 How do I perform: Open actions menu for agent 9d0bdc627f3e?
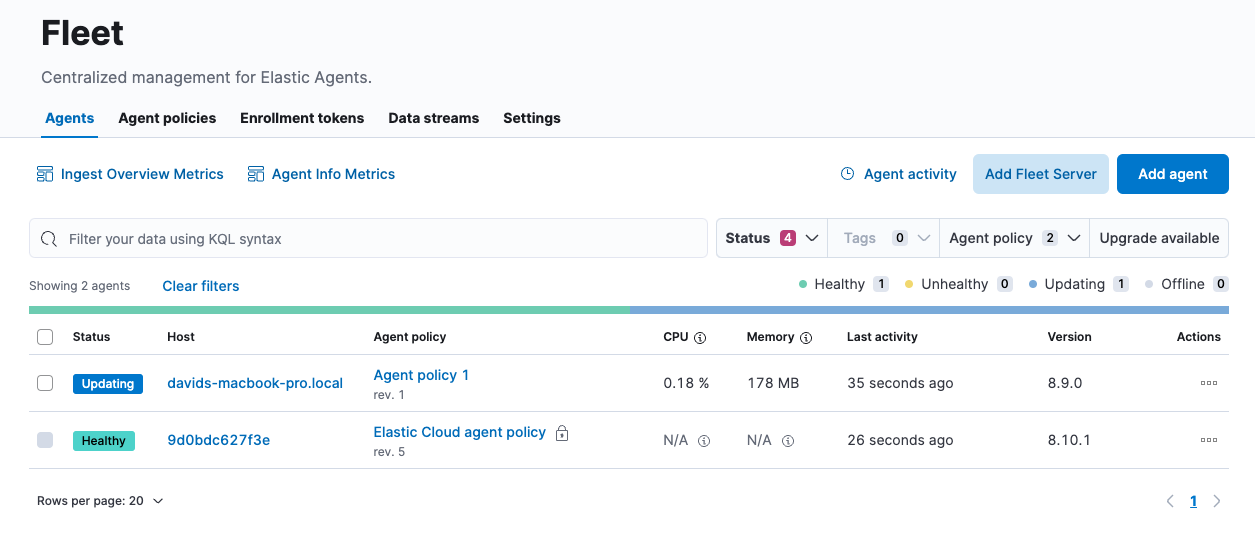1208,440
